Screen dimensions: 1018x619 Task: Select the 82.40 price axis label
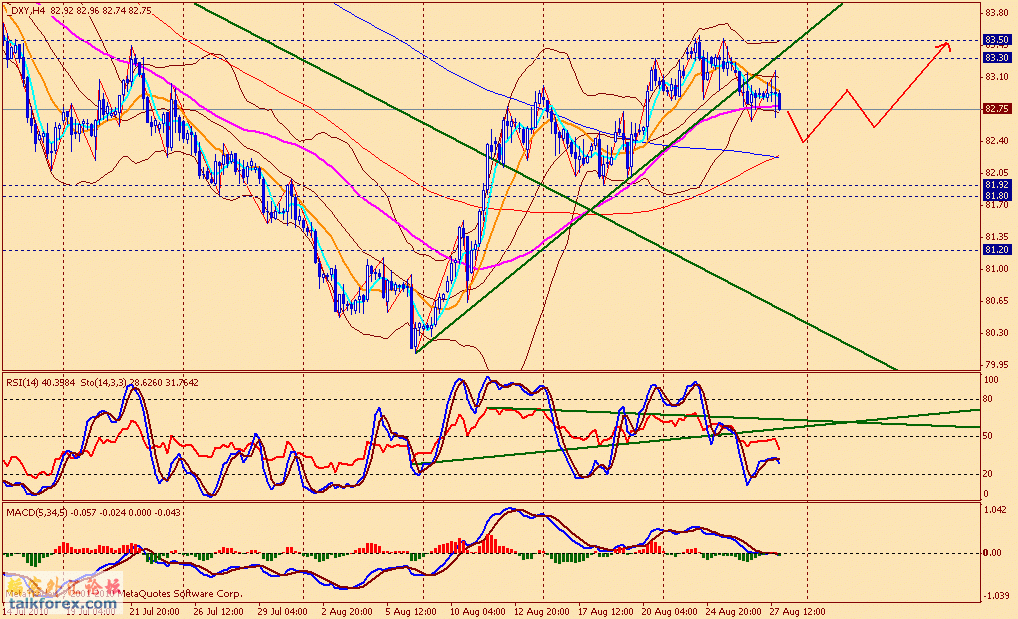[997, 141]
